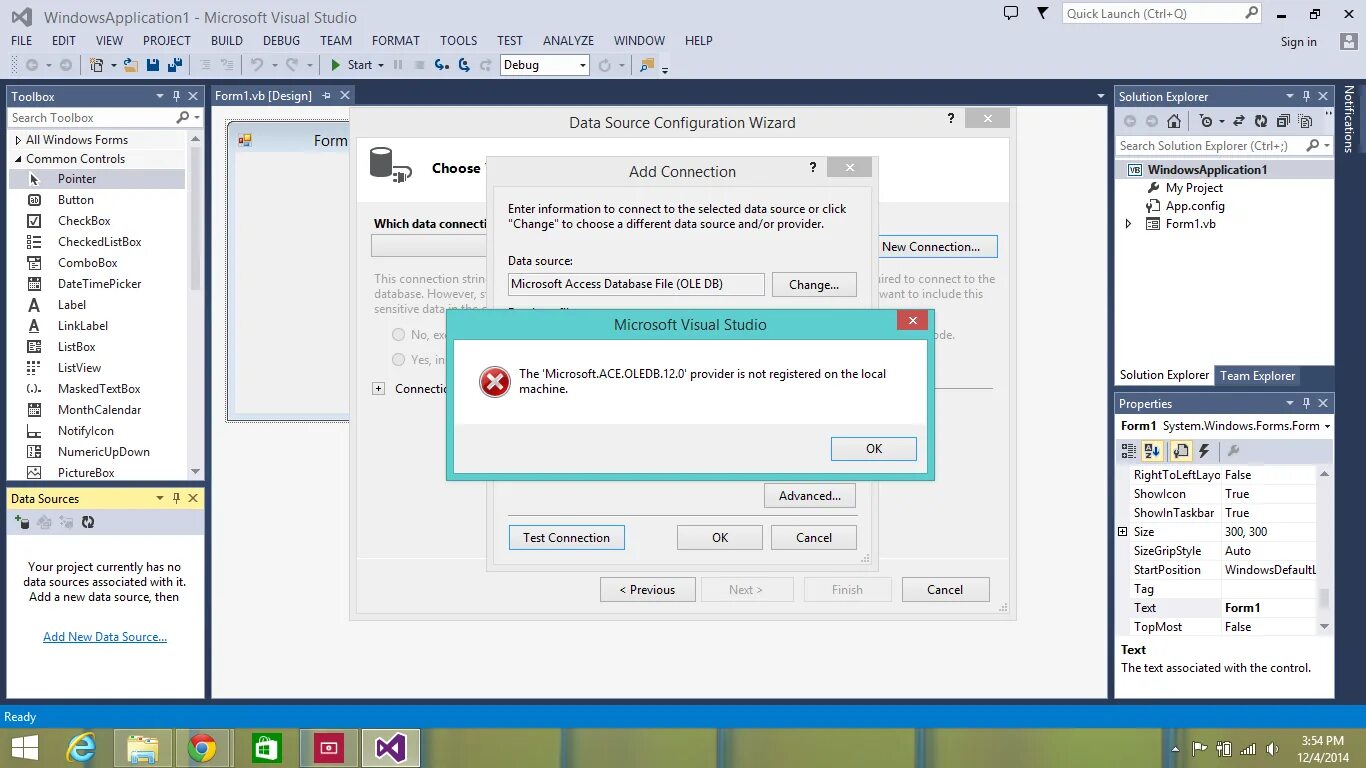1366x768 pixels.
Task: Click OK in the error message box
Action: (873, 449)
